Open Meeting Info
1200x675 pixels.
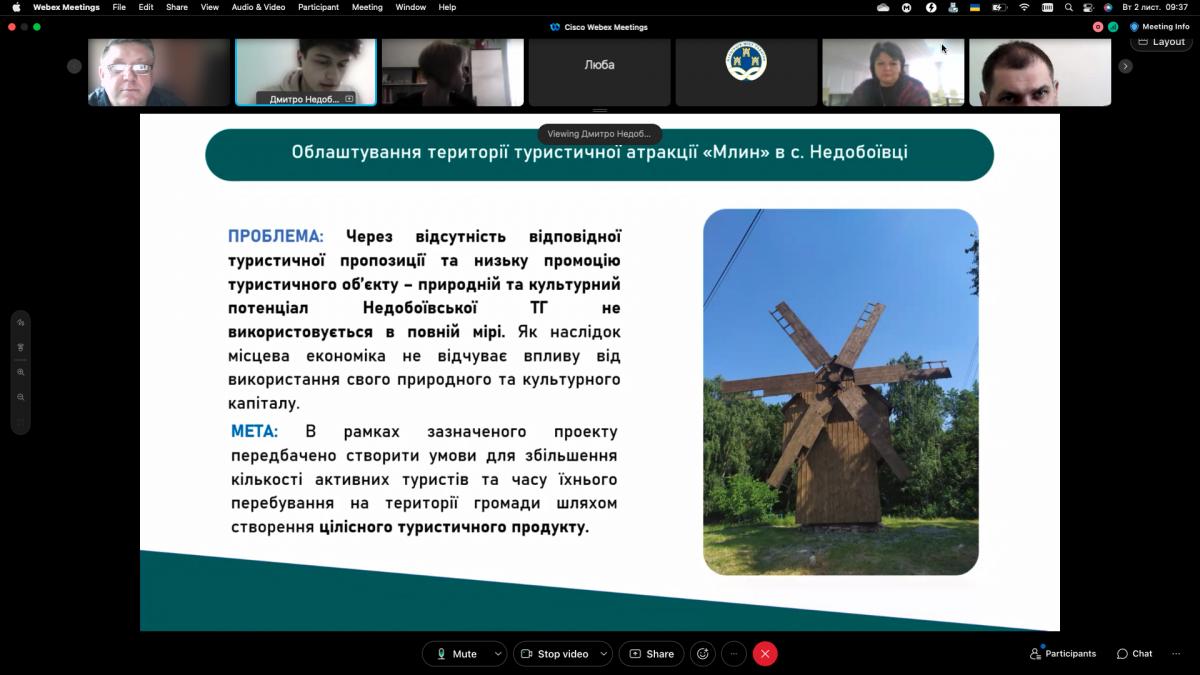1160,27
